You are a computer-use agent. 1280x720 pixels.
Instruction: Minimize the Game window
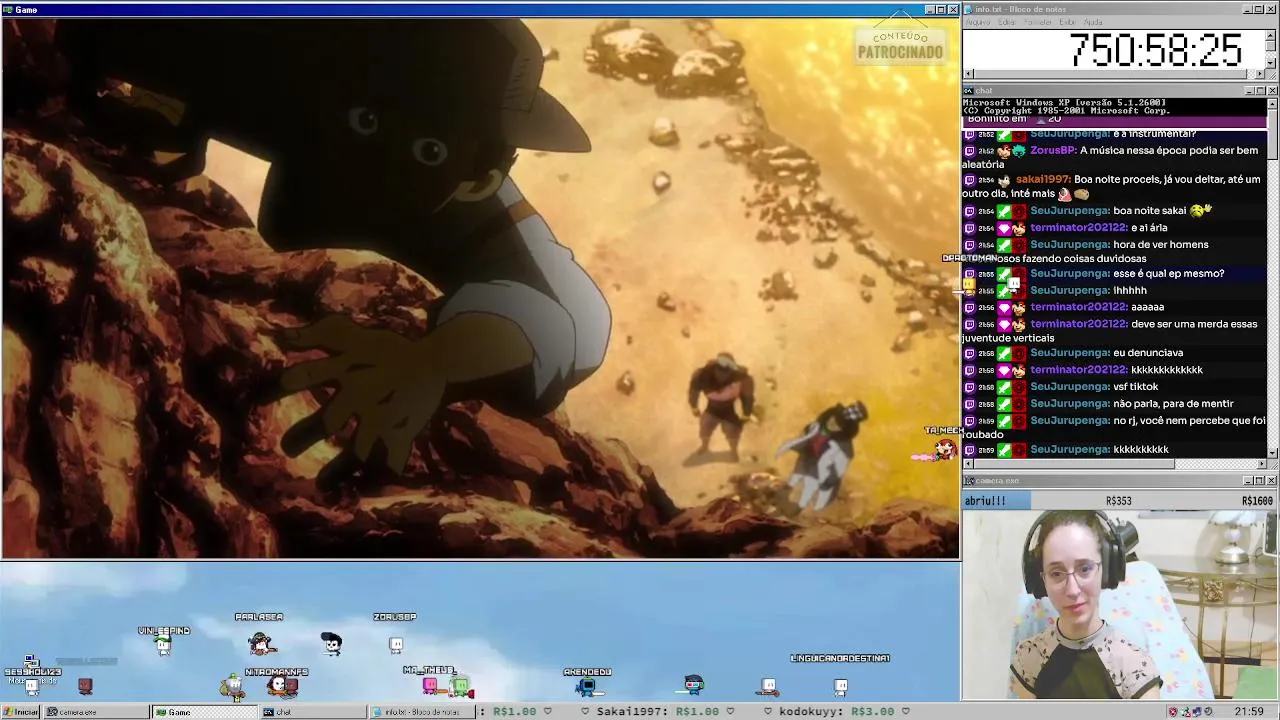[929, 9]
